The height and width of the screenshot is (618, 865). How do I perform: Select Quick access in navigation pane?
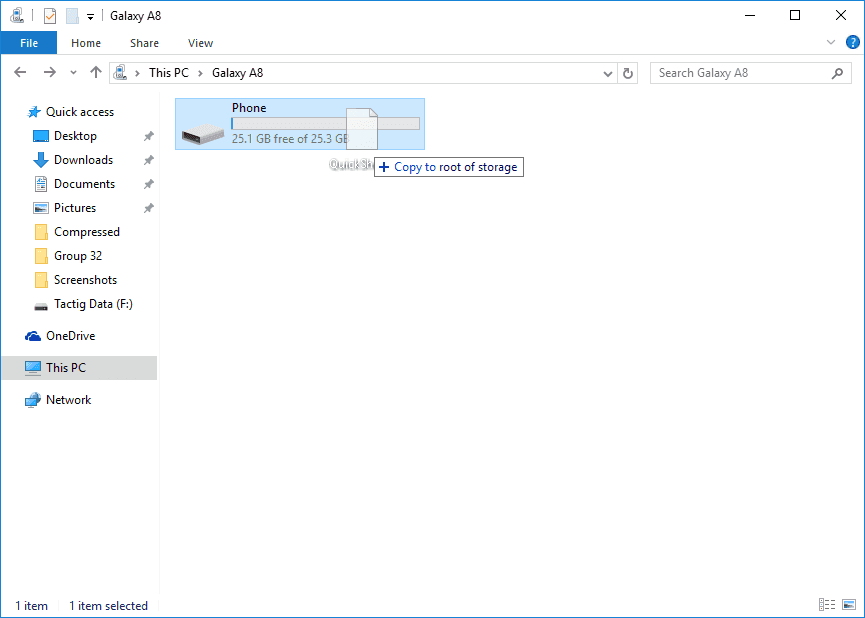pos(79,112)
